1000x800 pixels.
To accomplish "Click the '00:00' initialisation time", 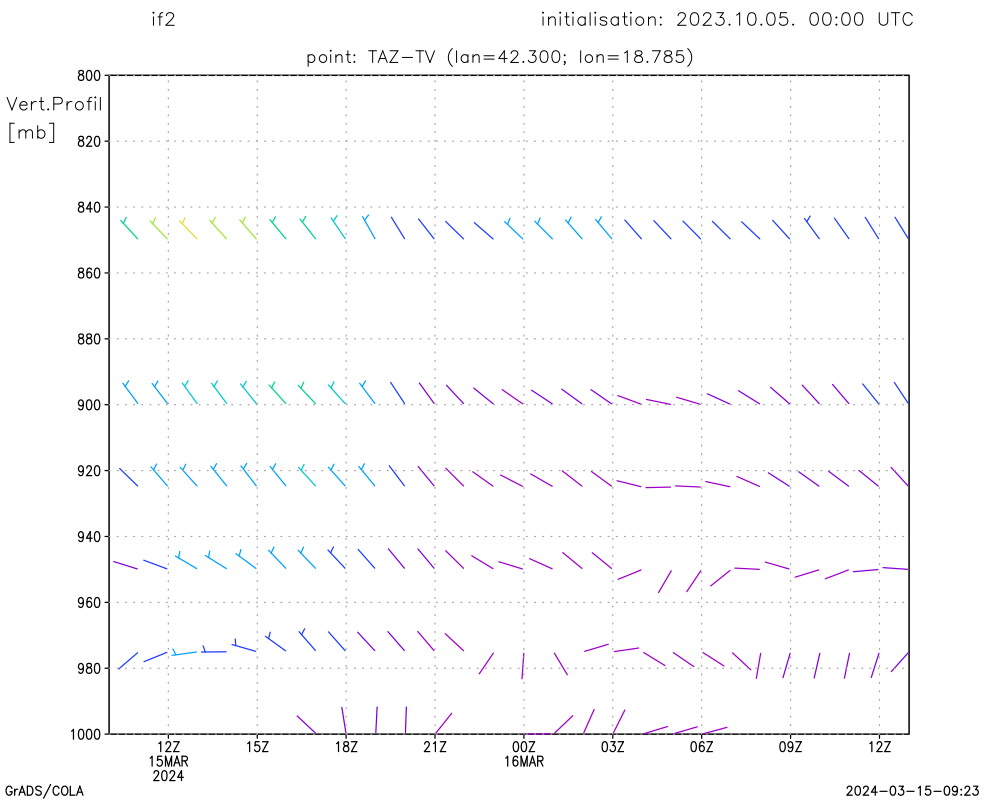I will (836, 20).
